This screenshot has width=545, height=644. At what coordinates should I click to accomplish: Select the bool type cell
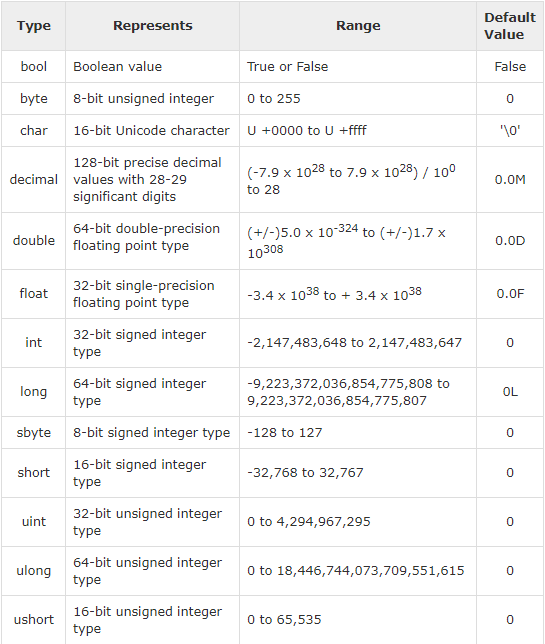point(33,67)
